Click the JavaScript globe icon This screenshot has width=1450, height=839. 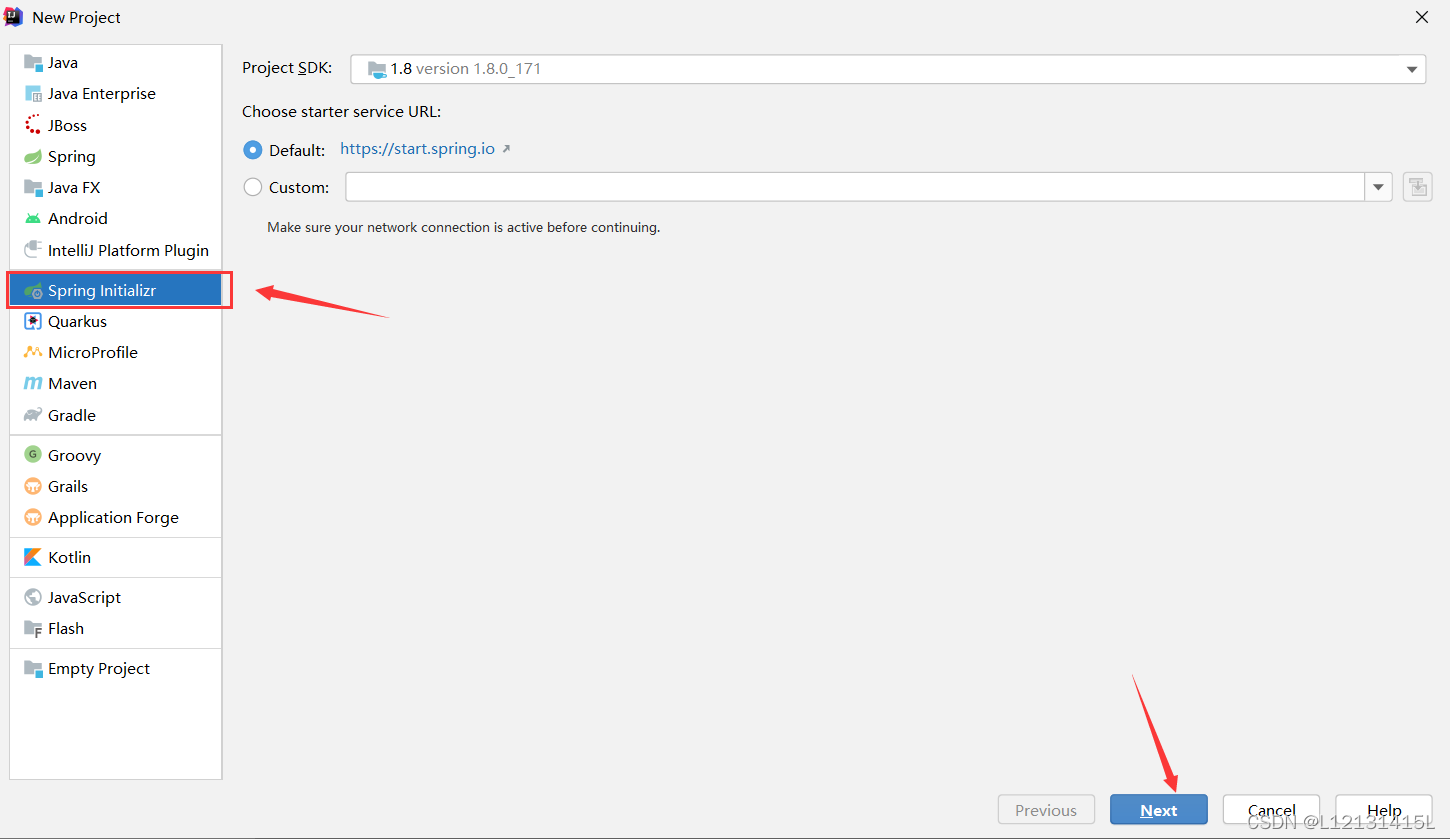pos(33,597)
